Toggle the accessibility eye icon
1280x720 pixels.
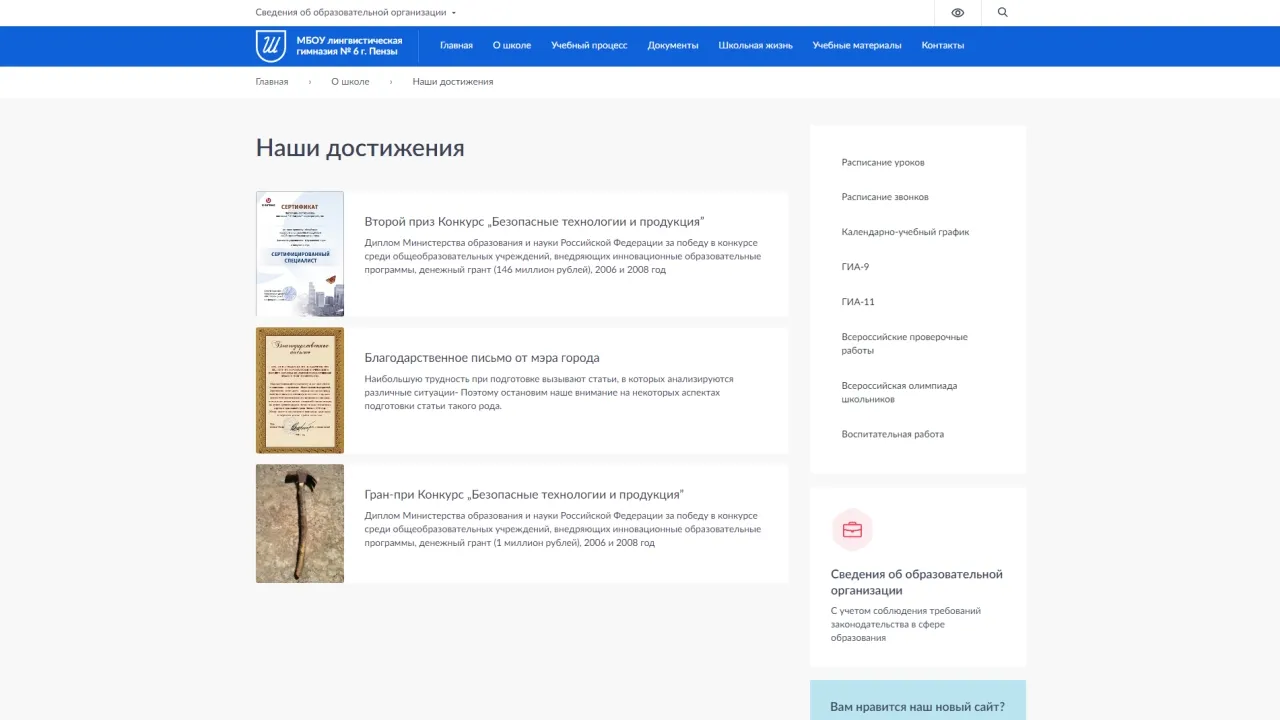coord(958,13)
